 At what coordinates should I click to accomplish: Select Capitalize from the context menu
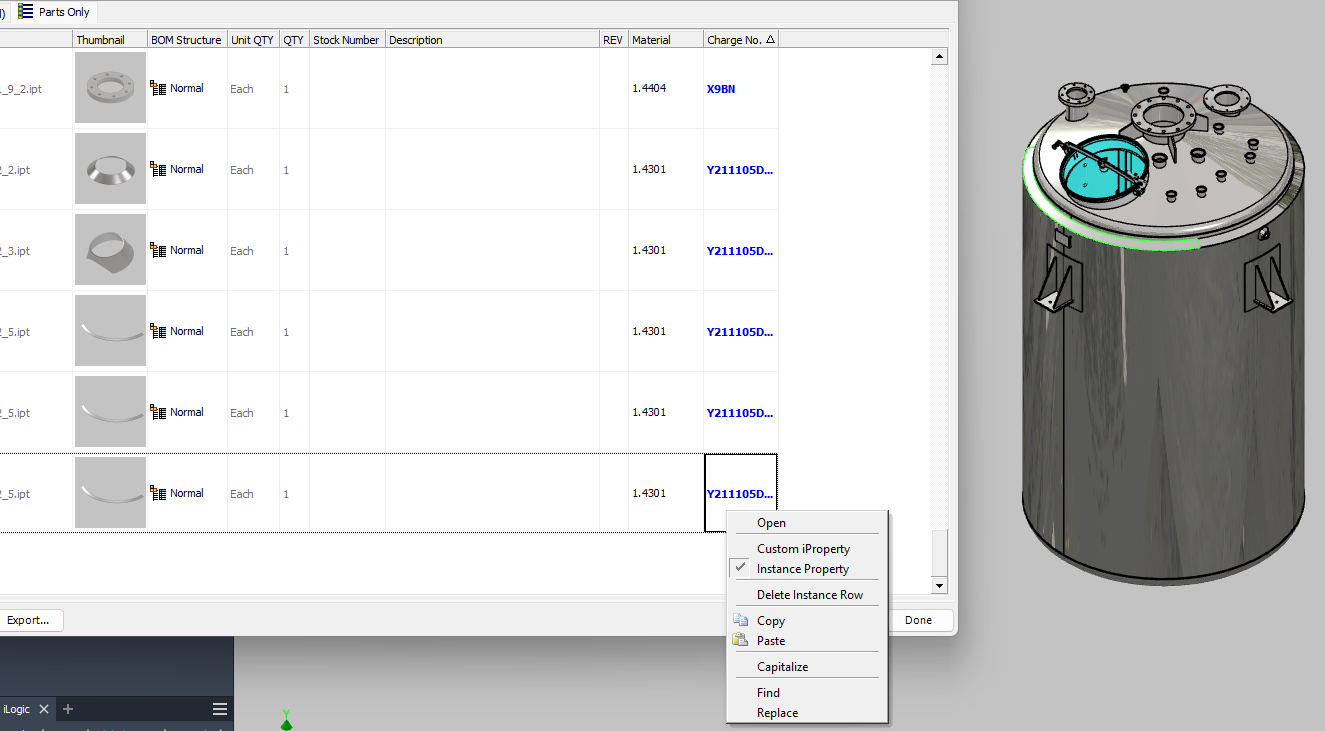tap(782, 666)
